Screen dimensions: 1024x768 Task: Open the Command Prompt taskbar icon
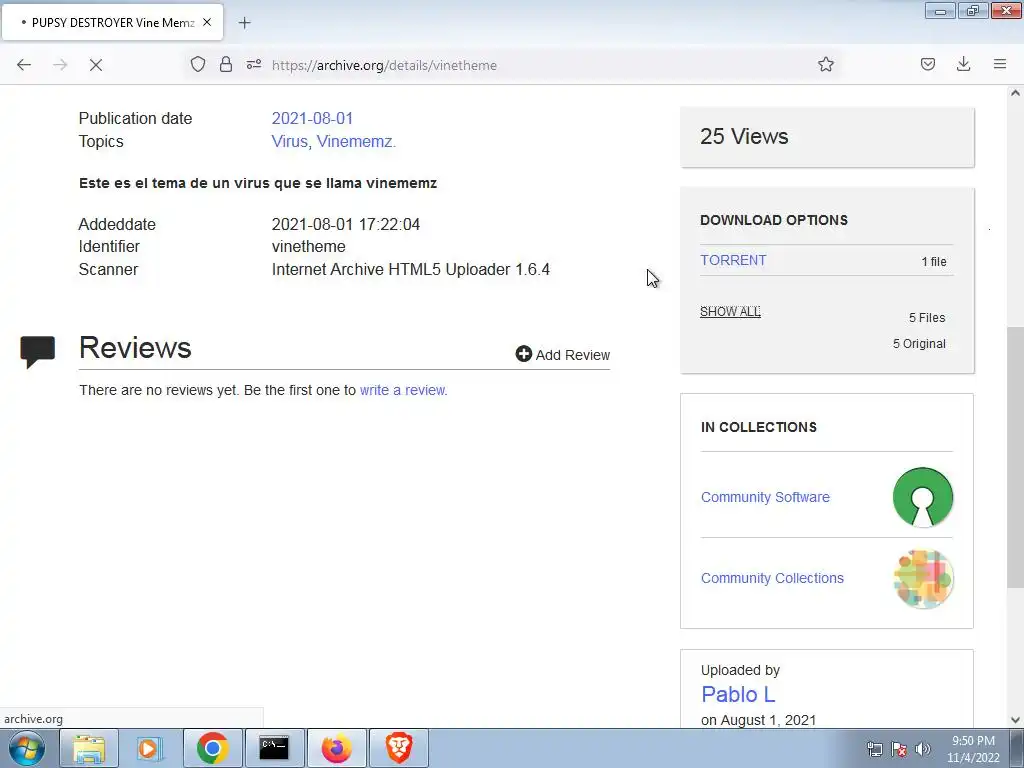[274, 748]
